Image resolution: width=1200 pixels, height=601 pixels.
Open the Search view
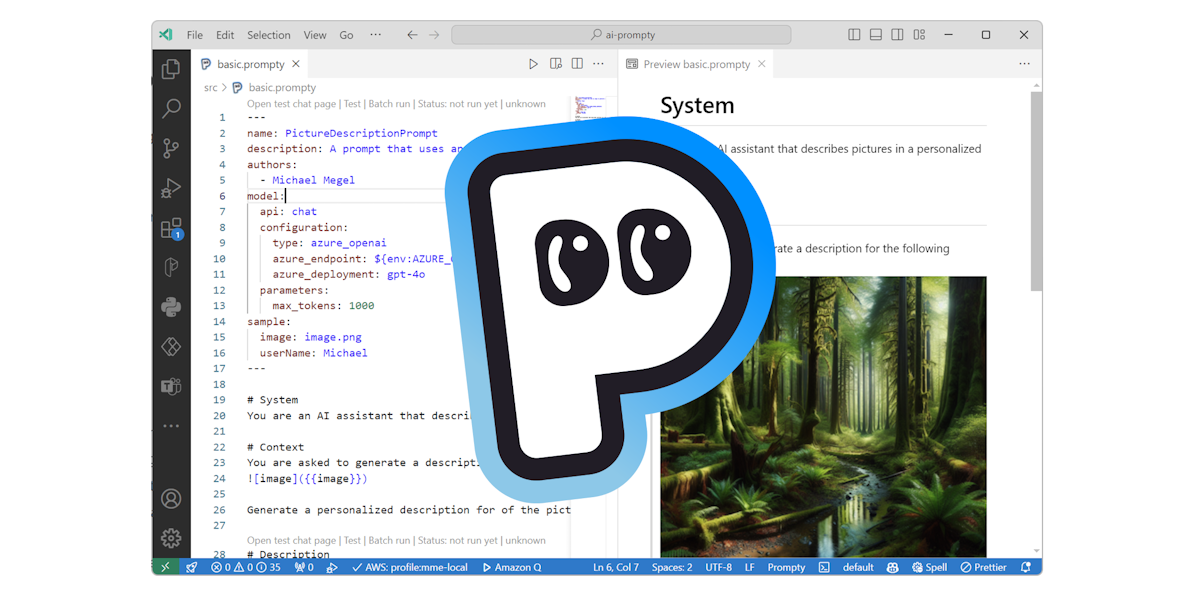pos(170,108)
